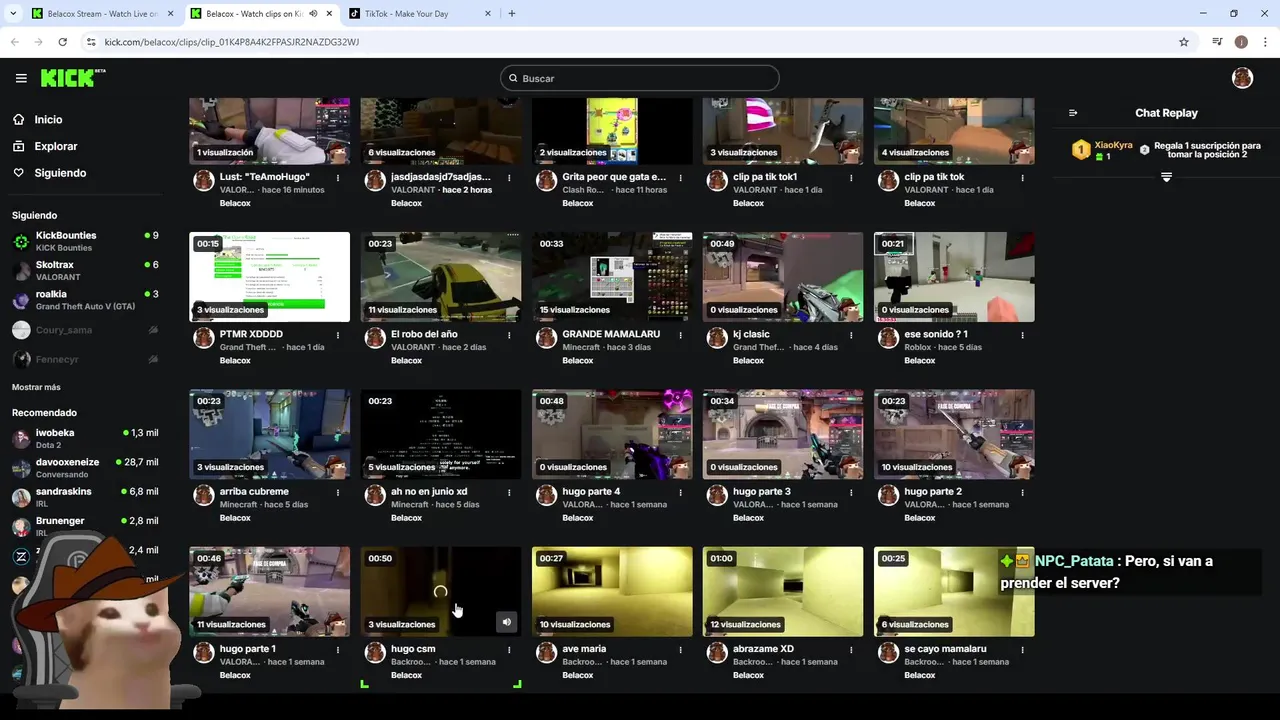Viewport: 1280px width, 720px height.
Task: Play hugo parte 4 clip thumbnail
Action: pos(612,434)
